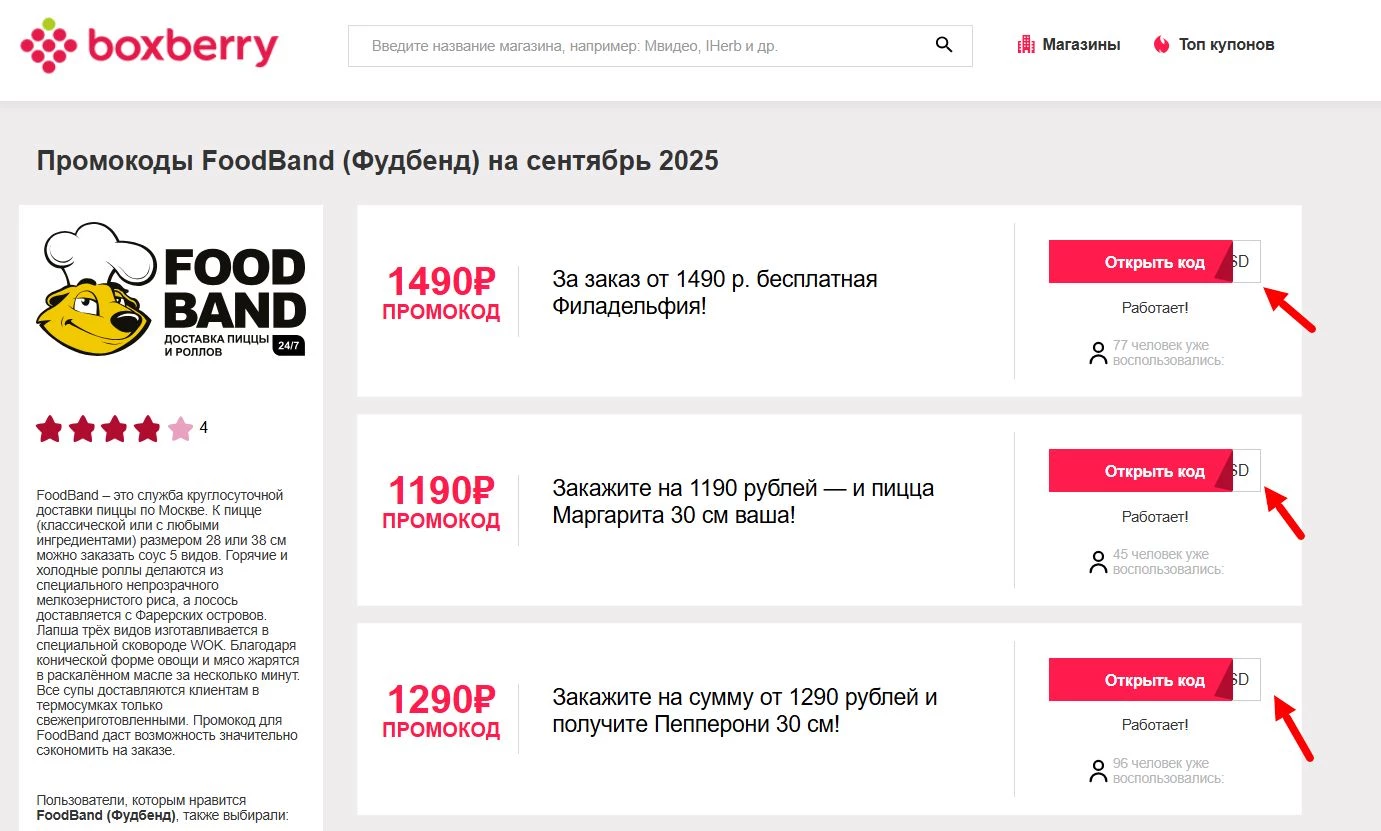Open the Топ купонов menu item
Viewport: 1381px width, 831px height.
point(1226,44)
